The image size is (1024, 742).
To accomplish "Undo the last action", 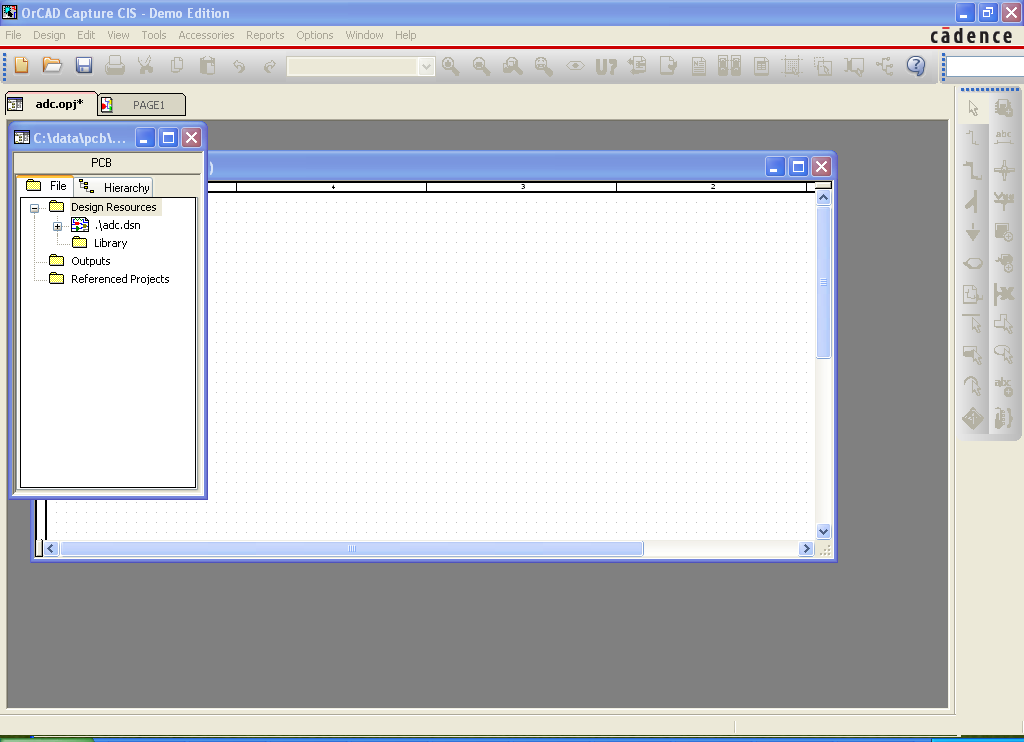I will [x=239, y=65].
